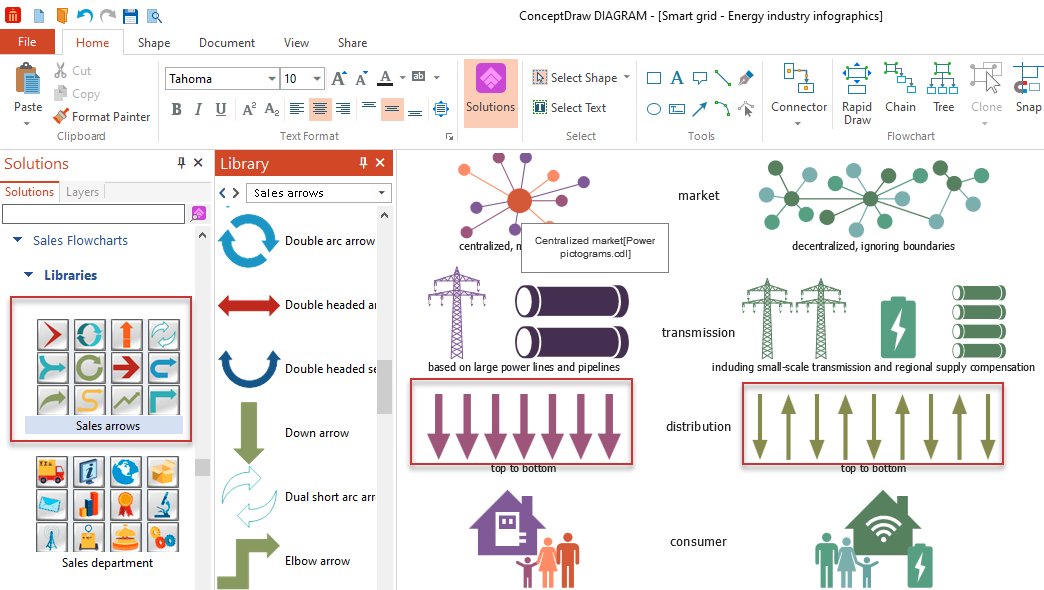The height and width of the screenshot is (590, 1044).
Task: Decrease font size with Shrink Font
Action: (362, 79)
